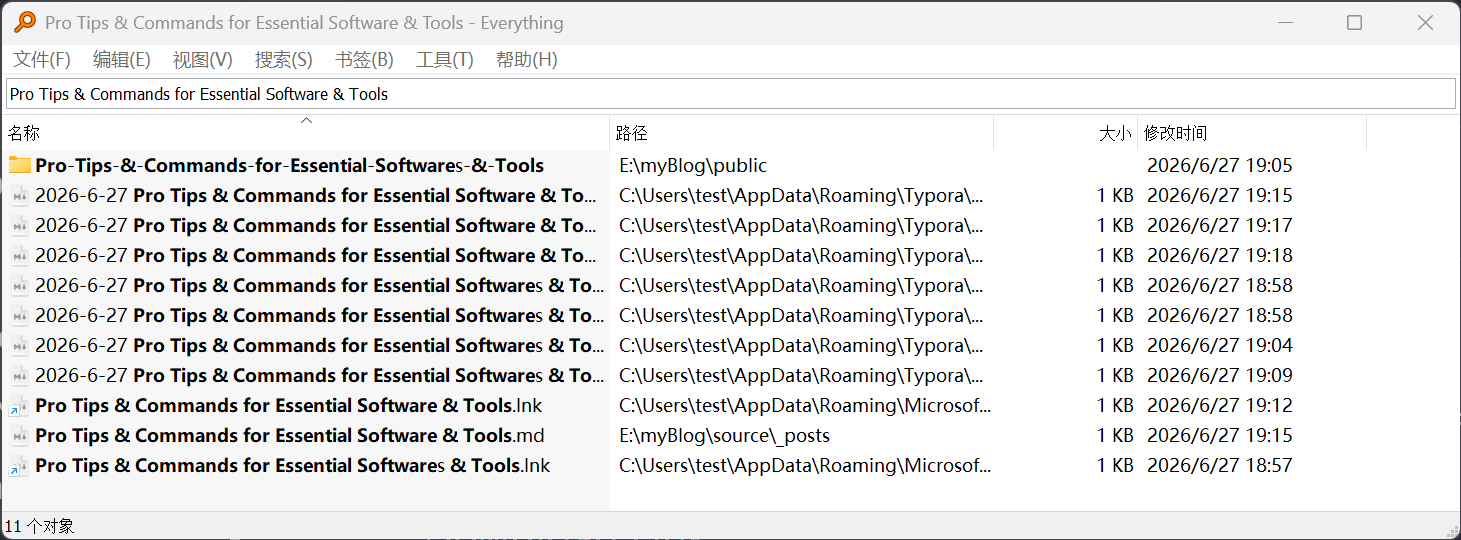This screenshot has width=1461, height=540.
Task: Click the Microsoft path of the .lnk modified 19:12
Action: point(805,405)
